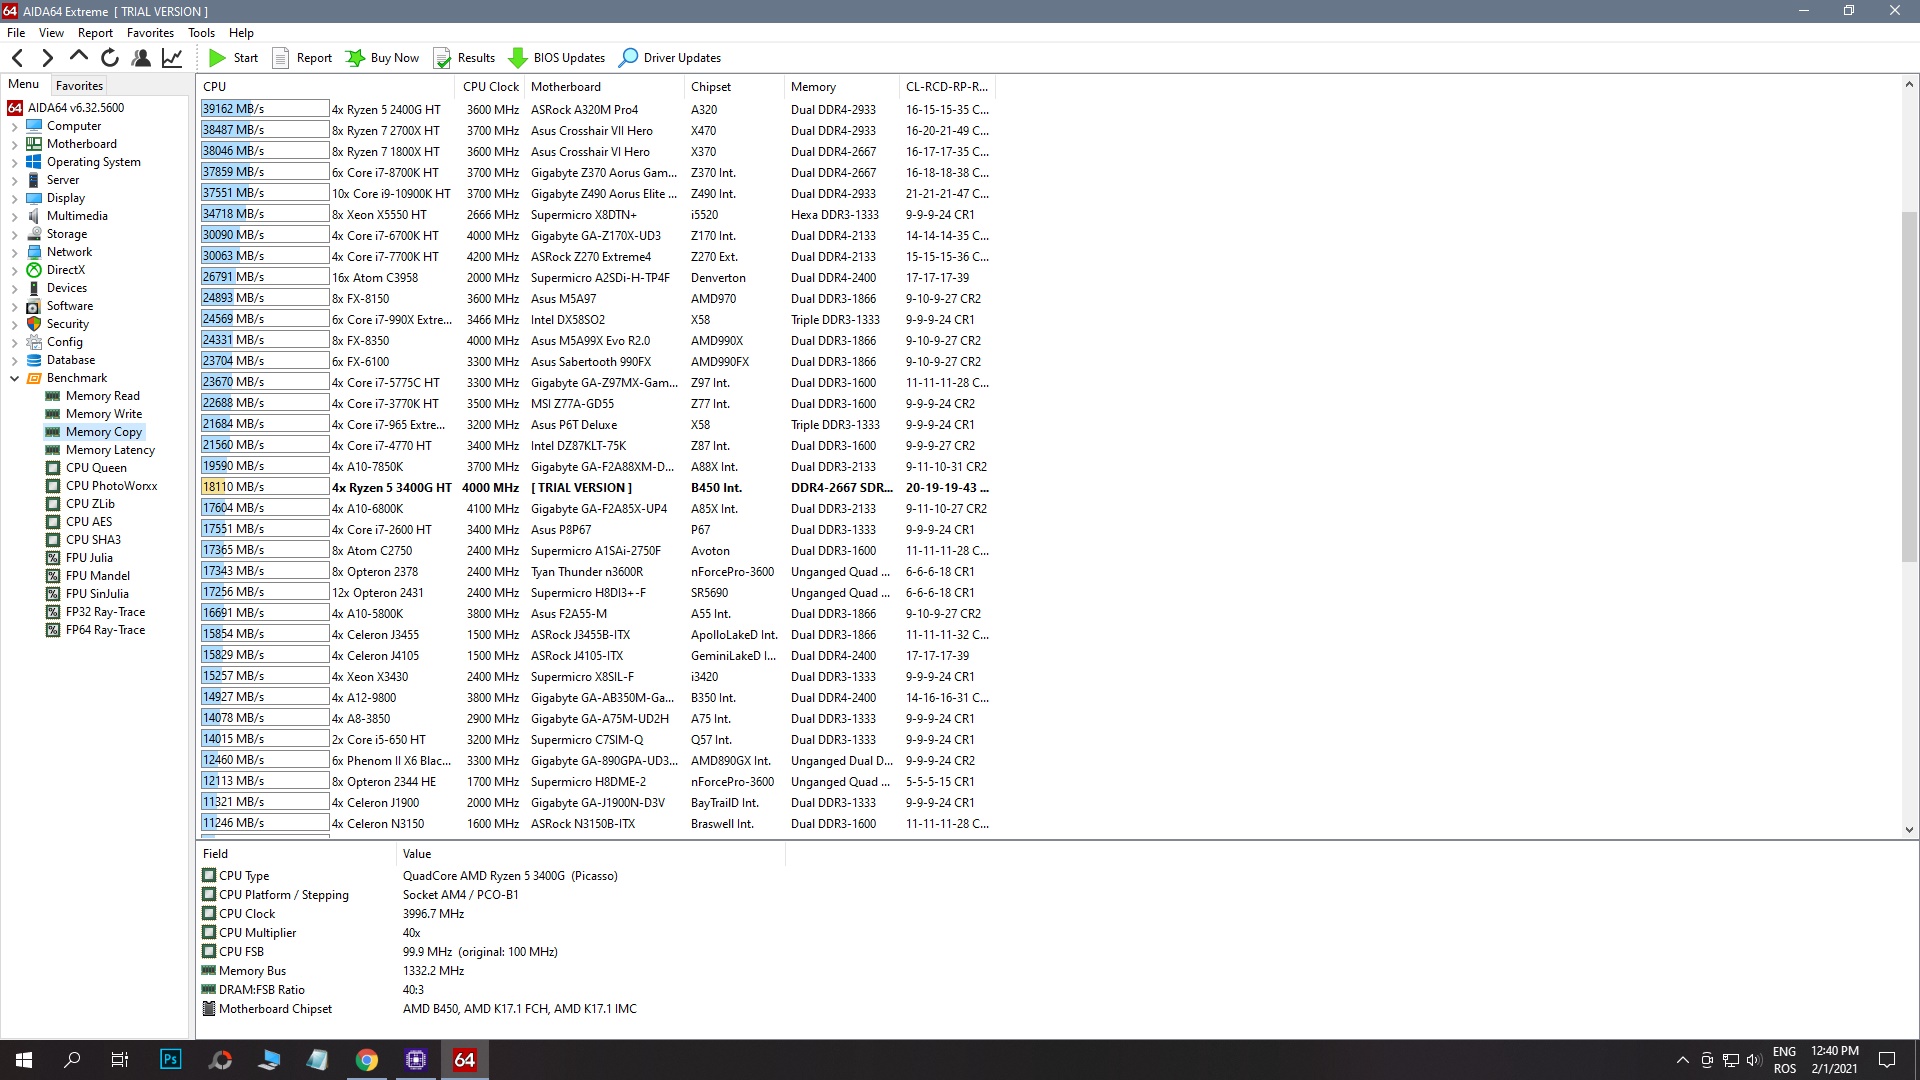Select the 39162 MB/s result row
Image resolution: width=1920 pixels, height=1080 pixels.
click(x=596, y=110)
